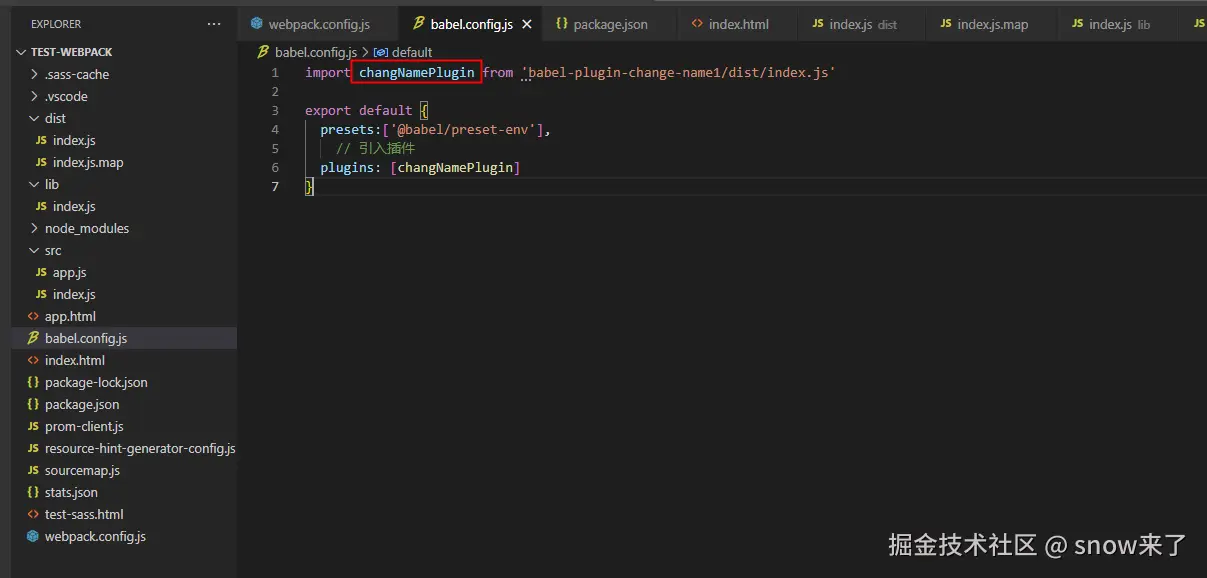The height and width of the screenshot is (578, 1207).
Task: Click the EXPLORER panel title
Action: click(56, 23)
